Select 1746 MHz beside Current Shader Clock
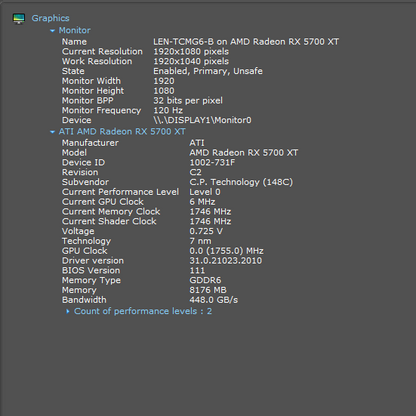Image resolution: width=416 pixels, height=416 pixels. tap(210, 222)
